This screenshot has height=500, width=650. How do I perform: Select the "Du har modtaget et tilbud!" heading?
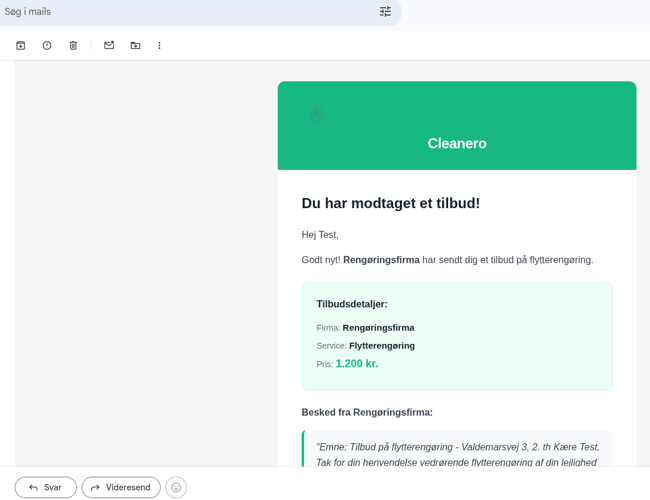tap(390, 203)
